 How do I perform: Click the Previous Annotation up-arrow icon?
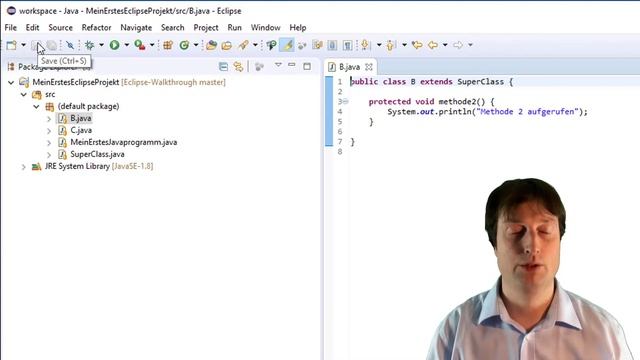[390, 45]
